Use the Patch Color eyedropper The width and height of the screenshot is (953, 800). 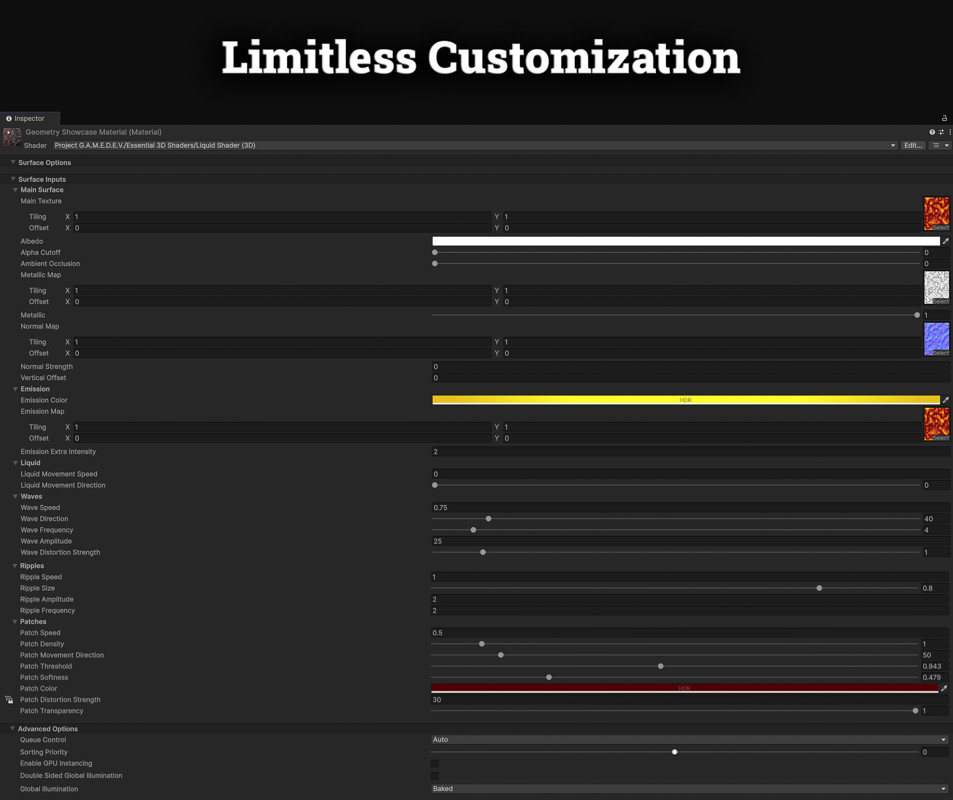944,688
